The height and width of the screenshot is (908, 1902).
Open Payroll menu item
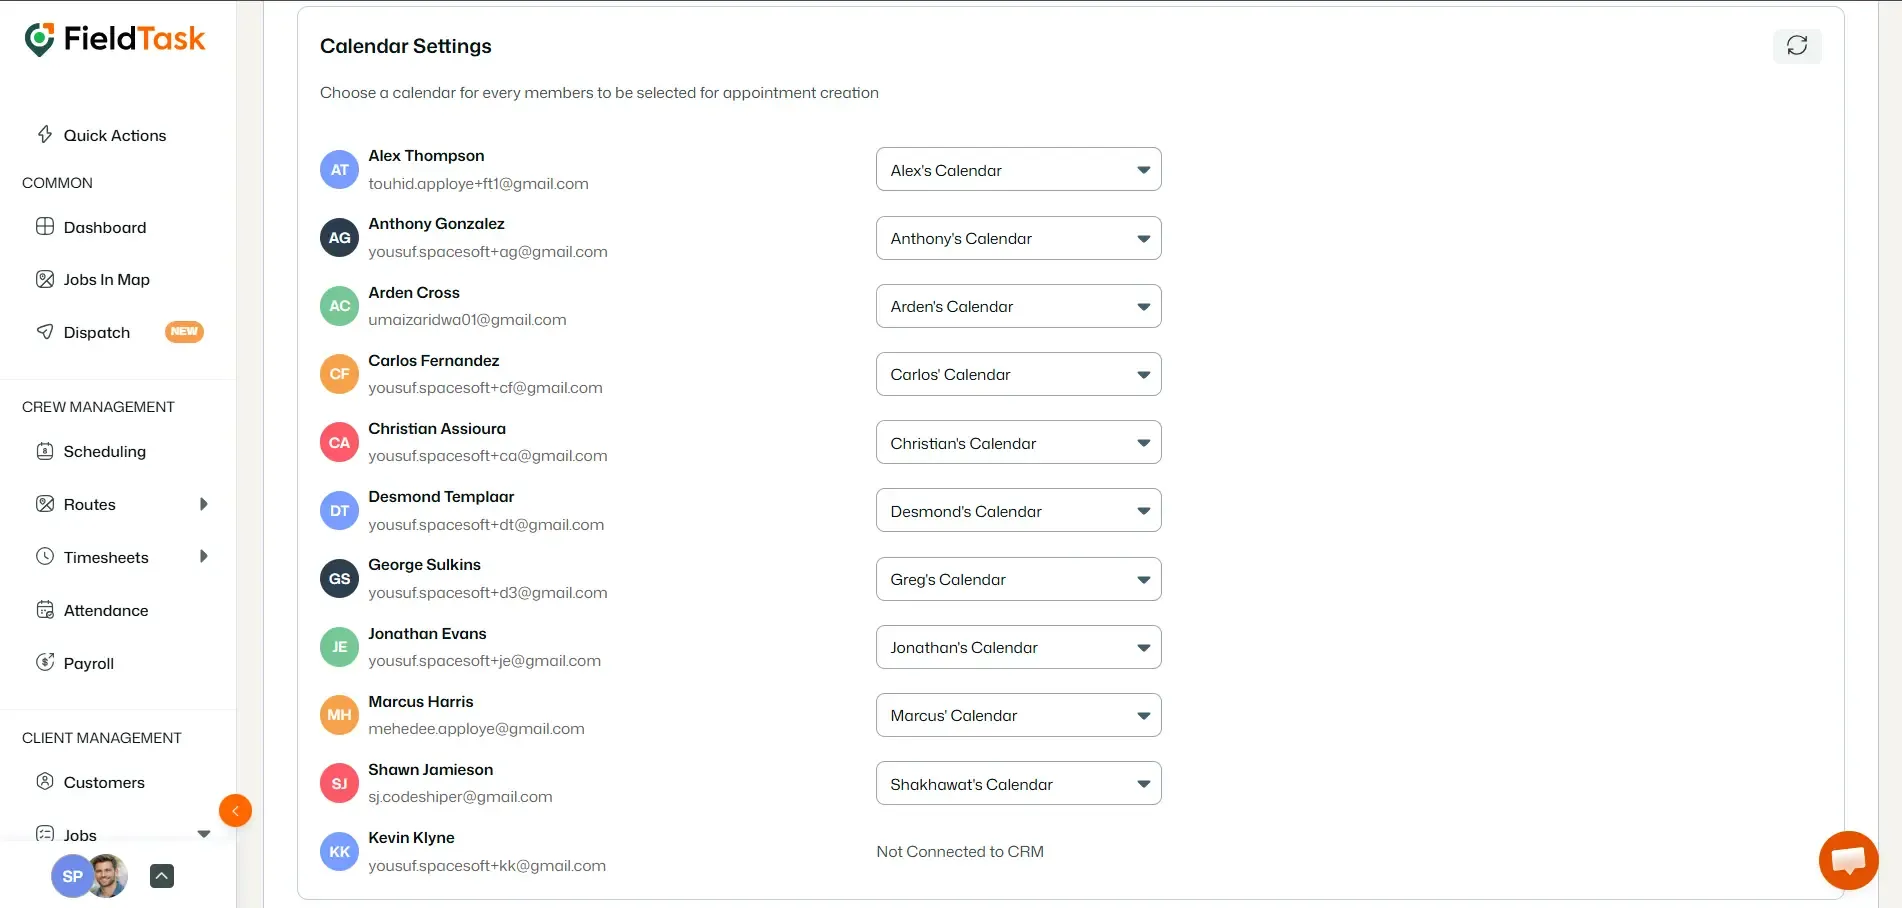[89, 664]
